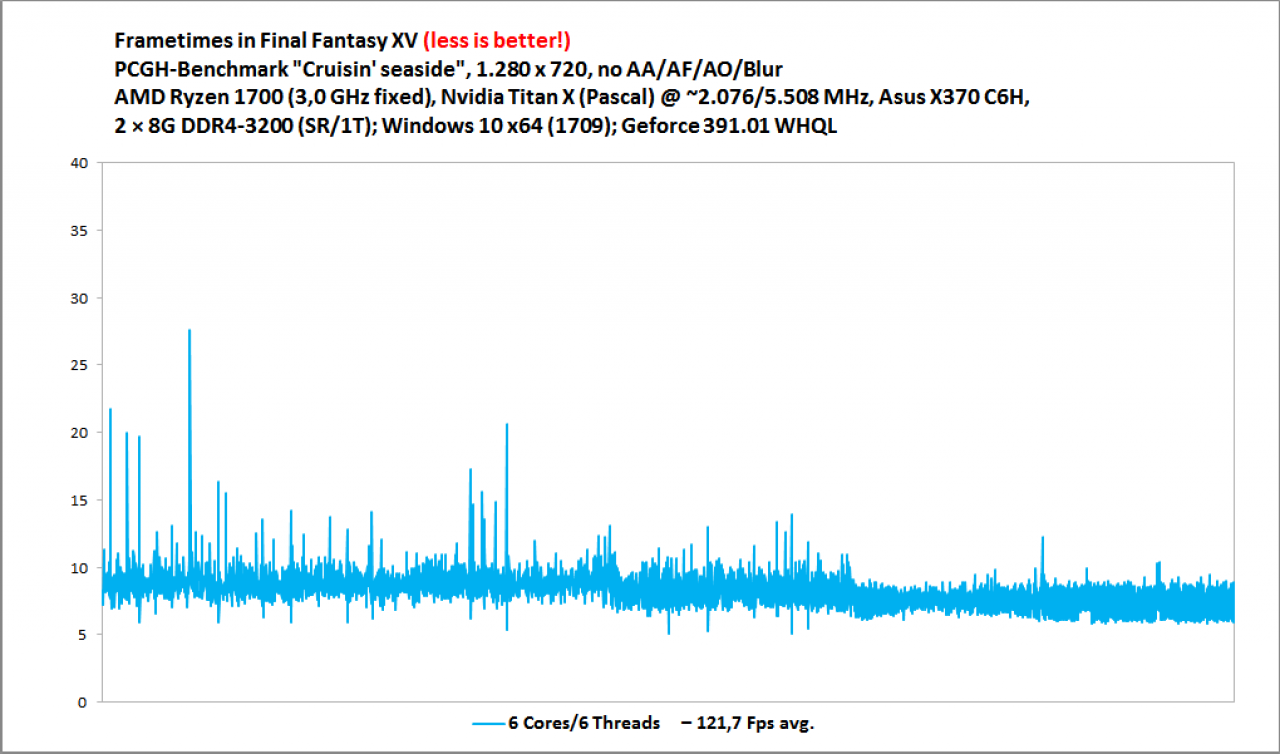Click the red "(less is better!)" text
This screenshot has height=754, width=1280.
point(497,41)
